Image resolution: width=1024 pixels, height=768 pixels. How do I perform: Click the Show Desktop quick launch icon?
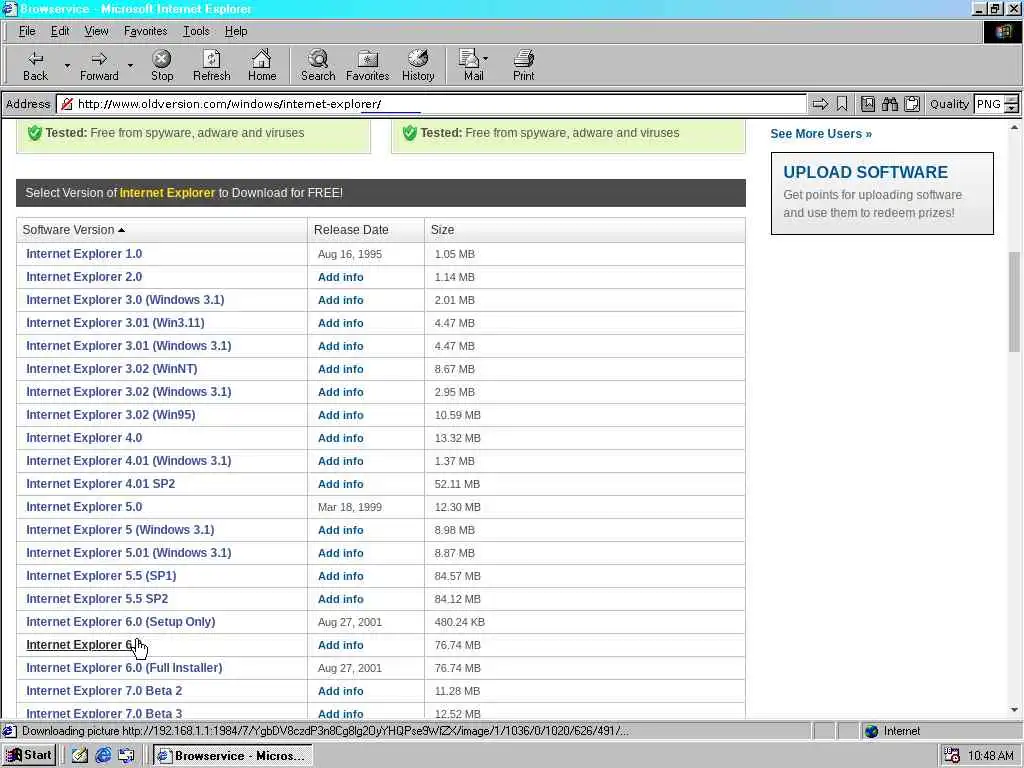126,756
